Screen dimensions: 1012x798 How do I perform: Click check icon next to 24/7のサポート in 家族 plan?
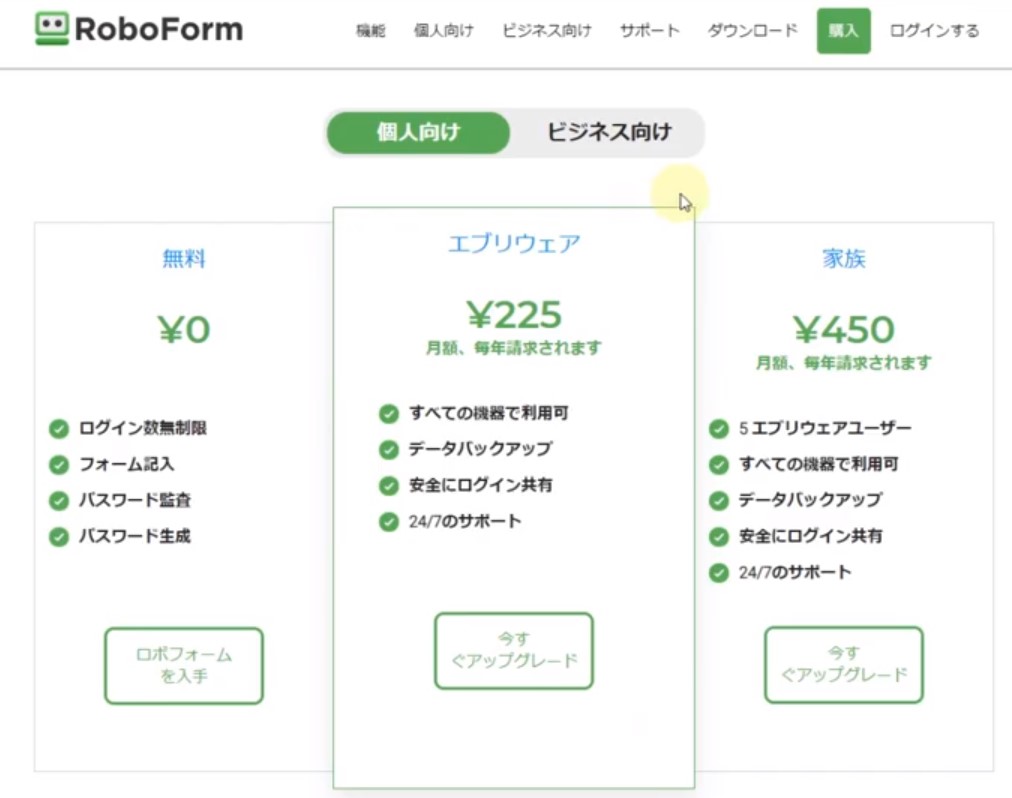click(718, 573)
